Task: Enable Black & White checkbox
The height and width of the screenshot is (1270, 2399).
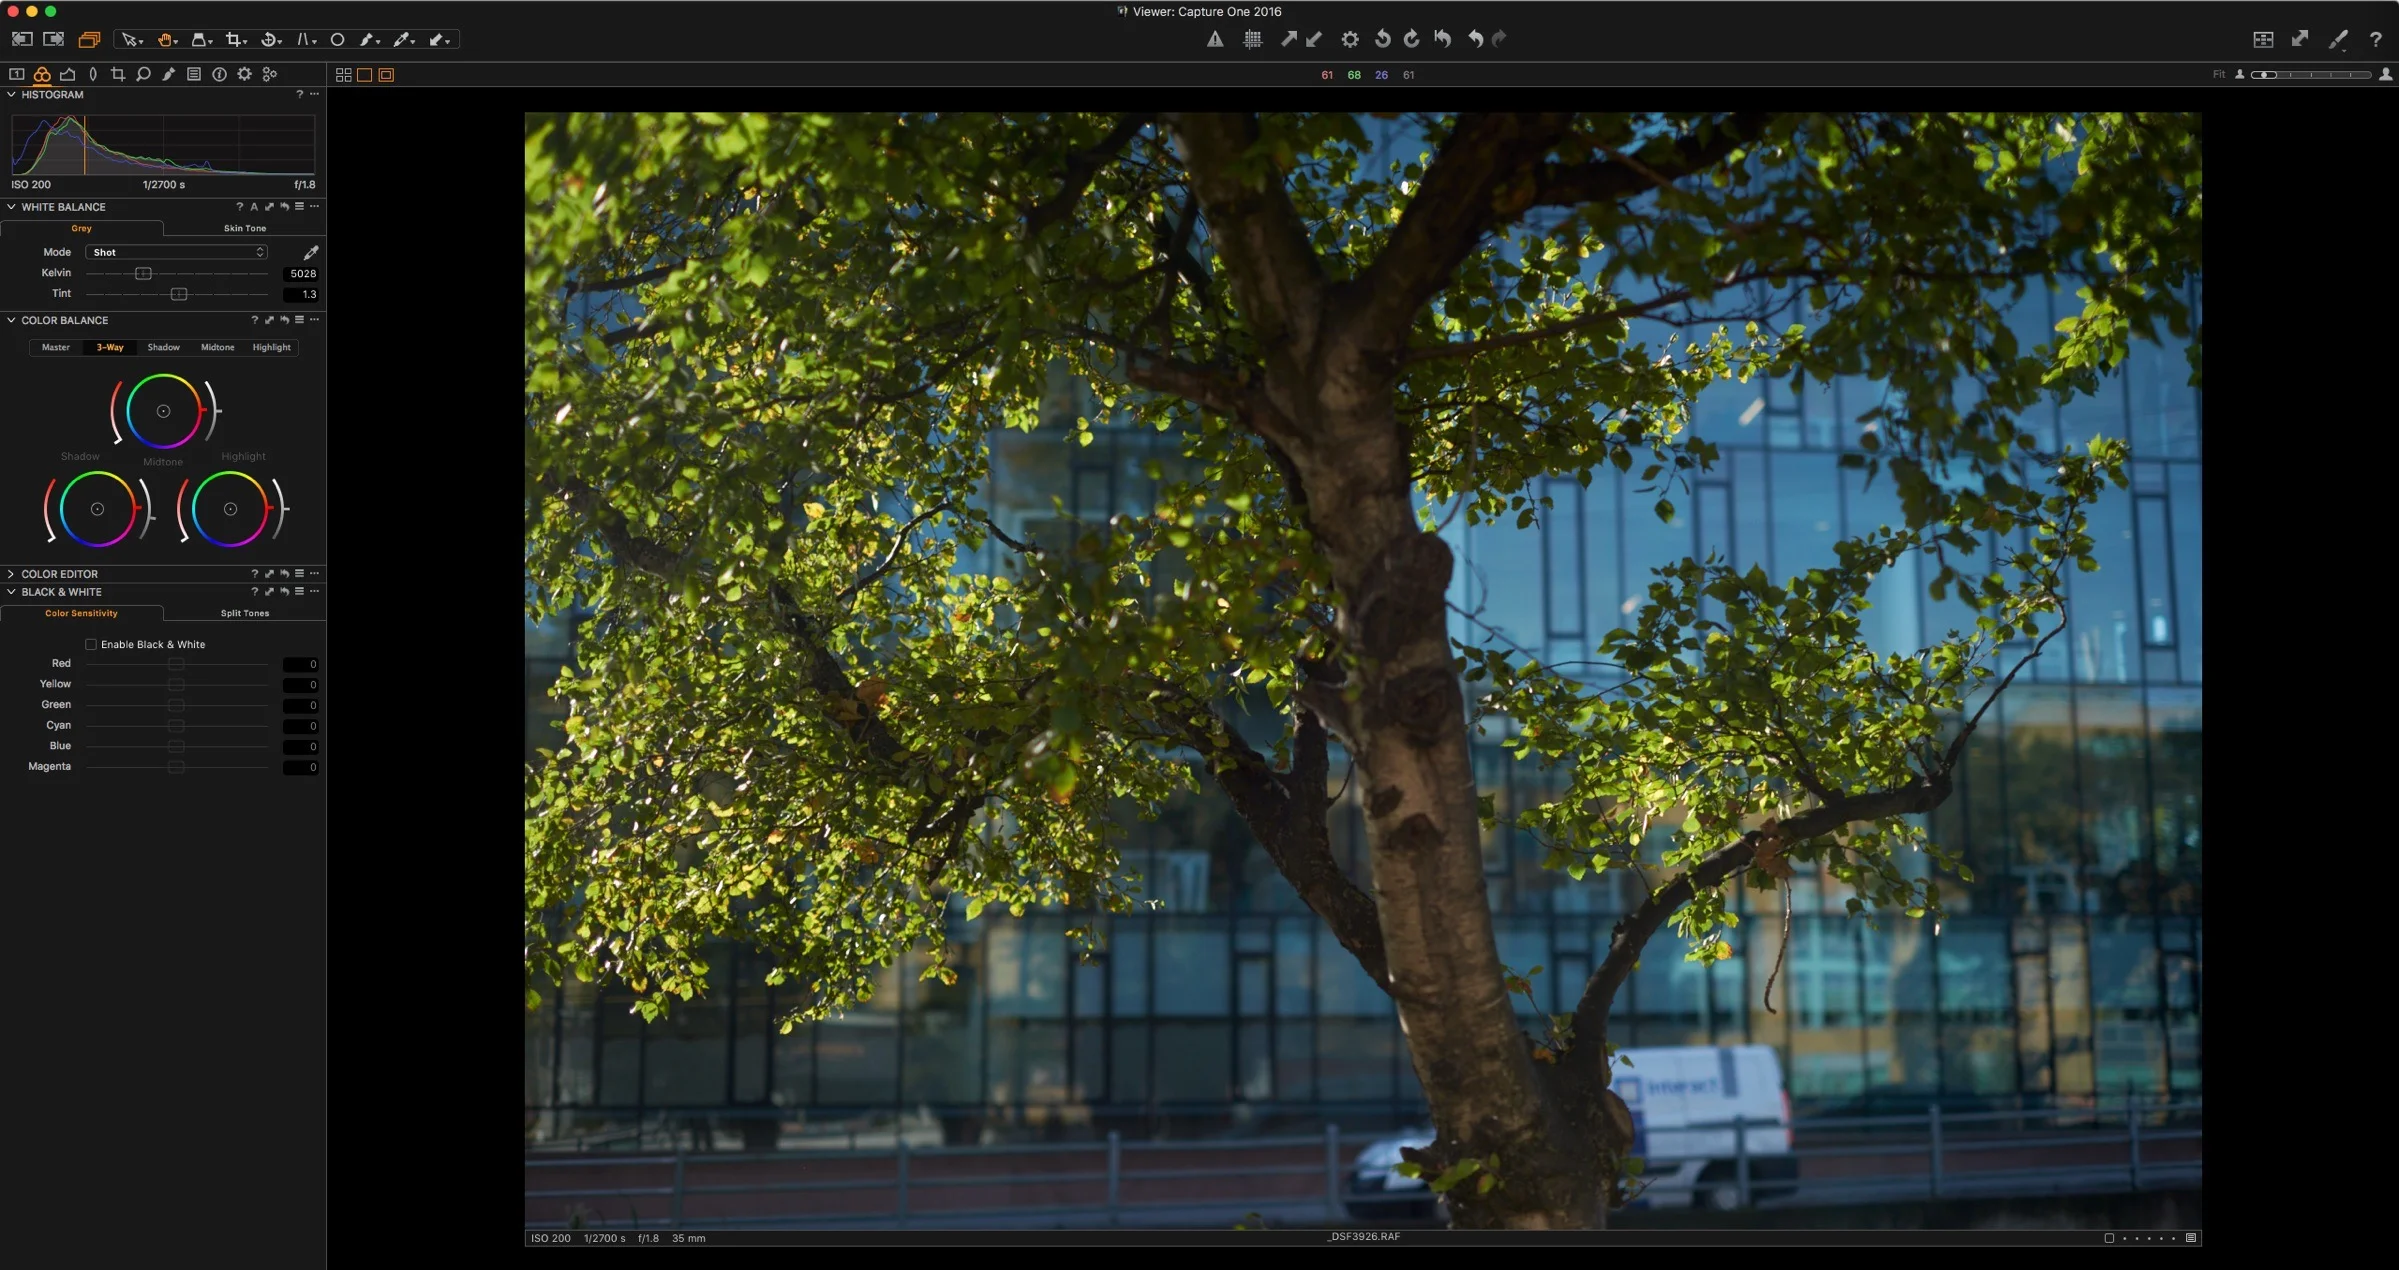Action: [x=91, y=644]
